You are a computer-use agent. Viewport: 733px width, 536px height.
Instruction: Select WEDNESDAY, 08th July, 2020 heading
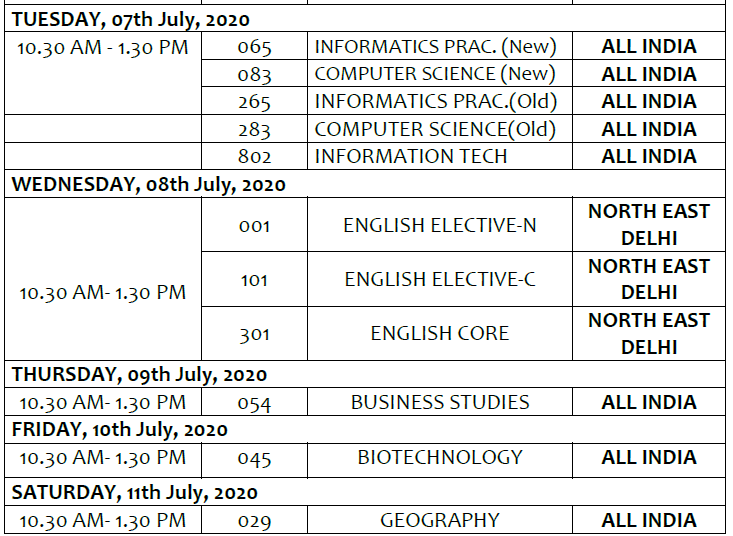pyautogui.click(x=148, y=185)
